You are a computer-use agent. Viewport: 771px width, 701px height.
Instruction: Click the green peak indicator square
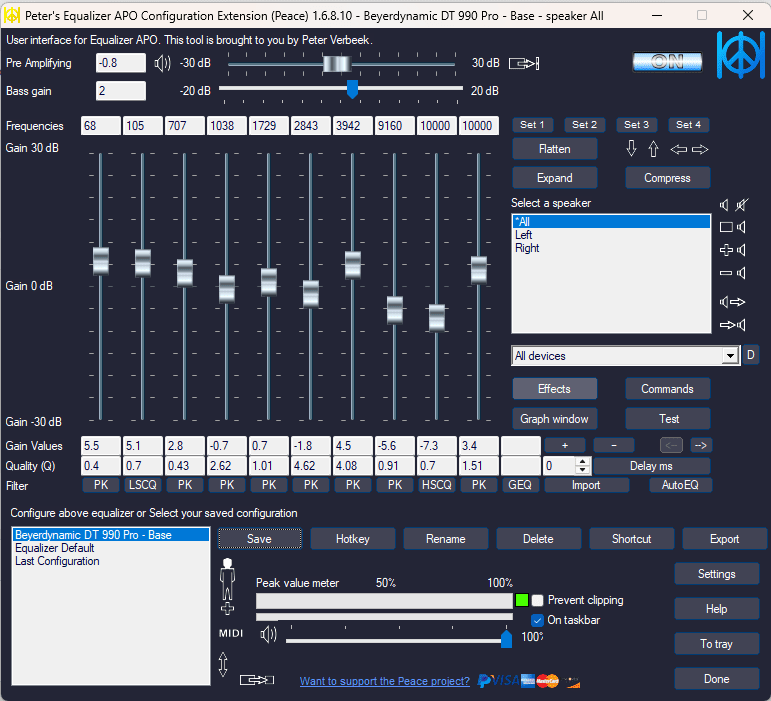coord(522,600)
